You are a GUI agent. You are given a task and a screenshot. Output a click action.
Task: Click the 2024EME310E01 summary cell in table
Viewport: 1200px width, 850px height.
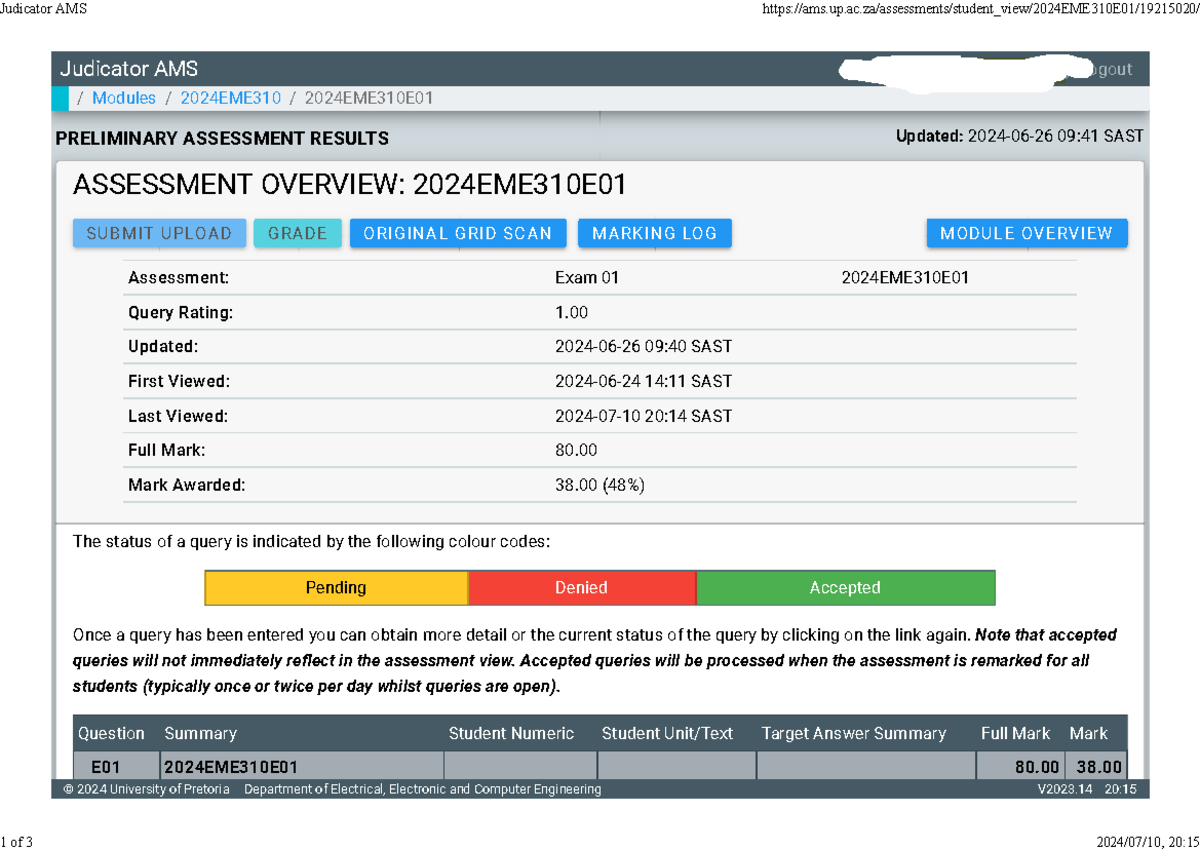pos(302,767)
